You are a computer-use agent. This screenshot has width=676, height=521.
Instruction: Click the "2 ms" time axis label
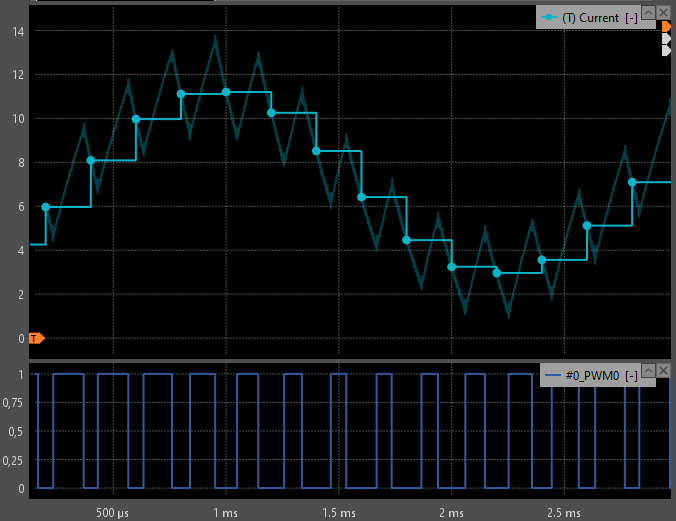451,513
